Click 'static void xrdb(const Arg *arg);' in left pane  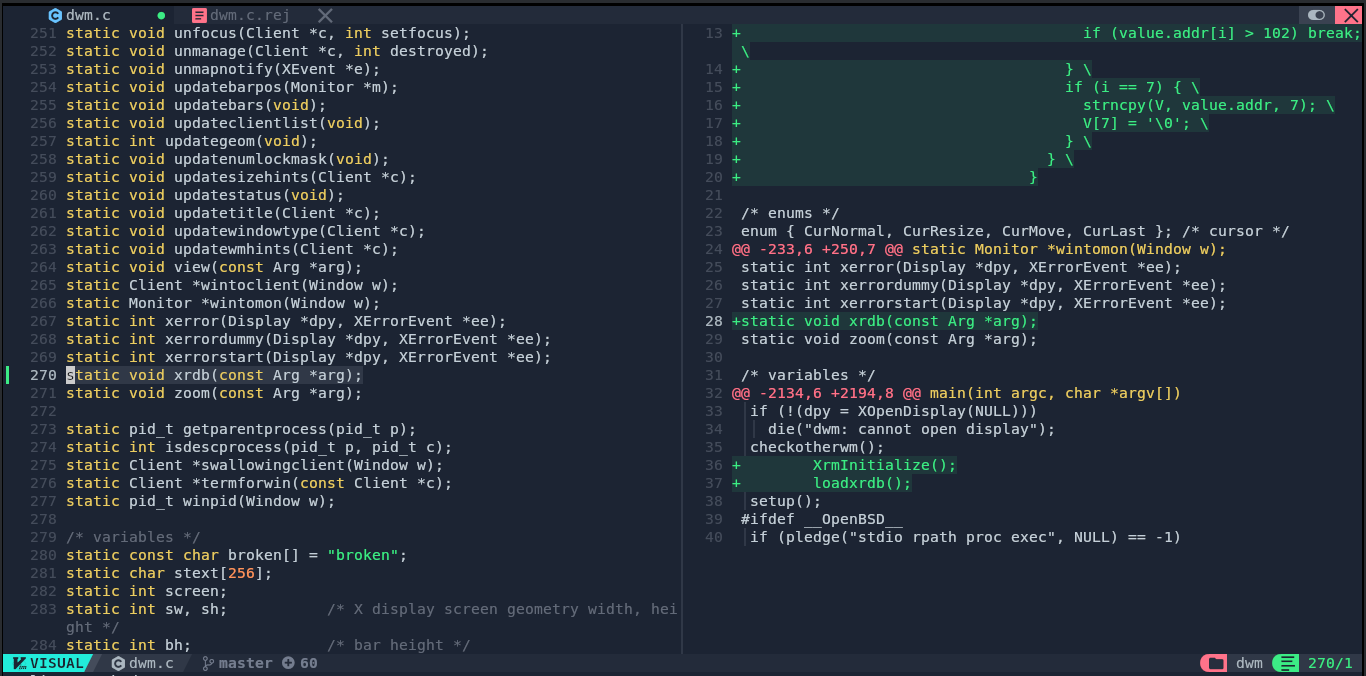[x=214, y=375]
